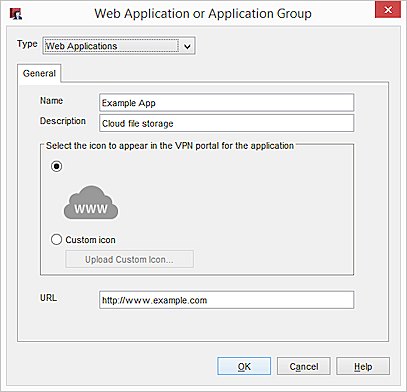
Task: Click the Description input field
Action: (226, 123)
